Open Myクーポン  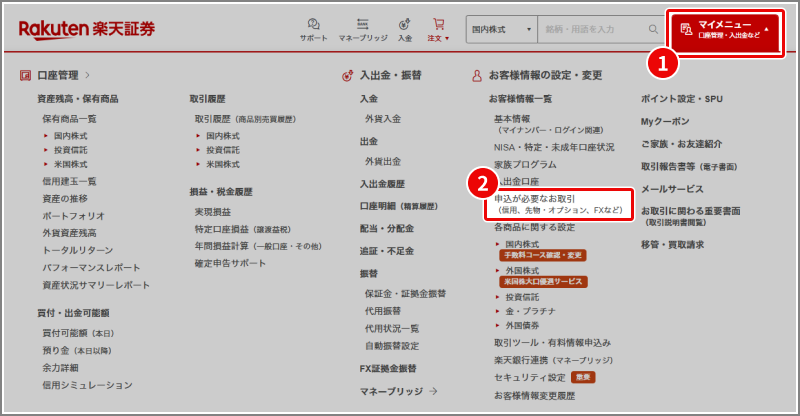pyautogui.click(x=665, y=121)
